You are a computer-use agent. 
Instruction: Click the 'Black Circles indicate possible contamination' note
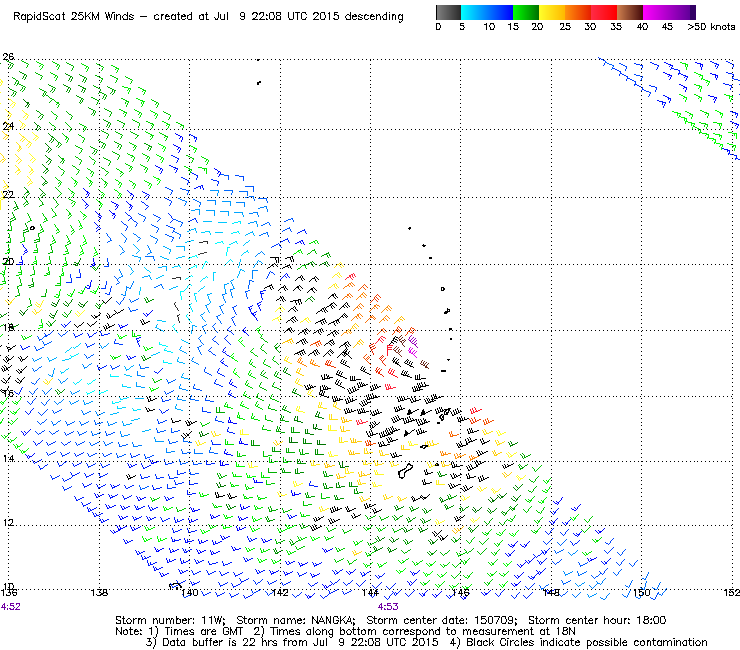(x=587, y=642)
